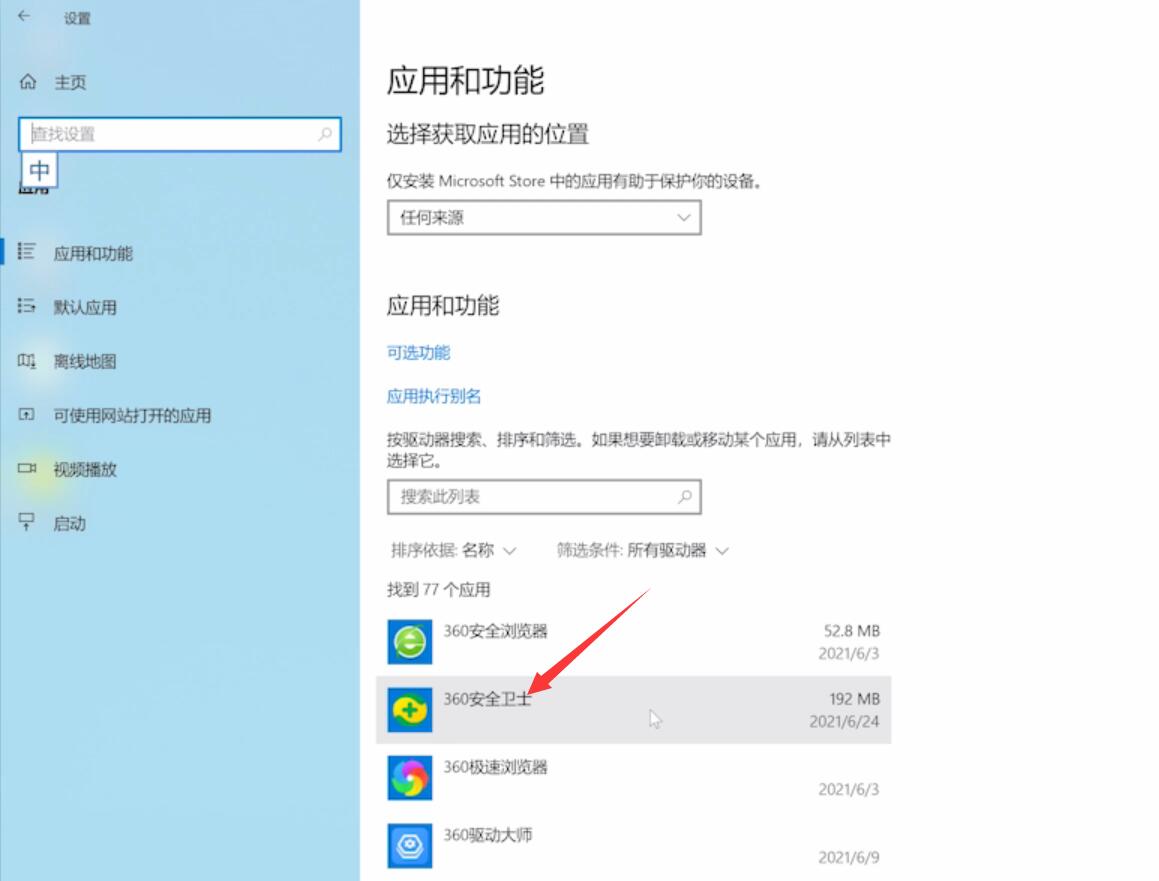Click the 360极速浏览器 app icon
This screenshot has width=1159, height=881.
click(409, 778)
